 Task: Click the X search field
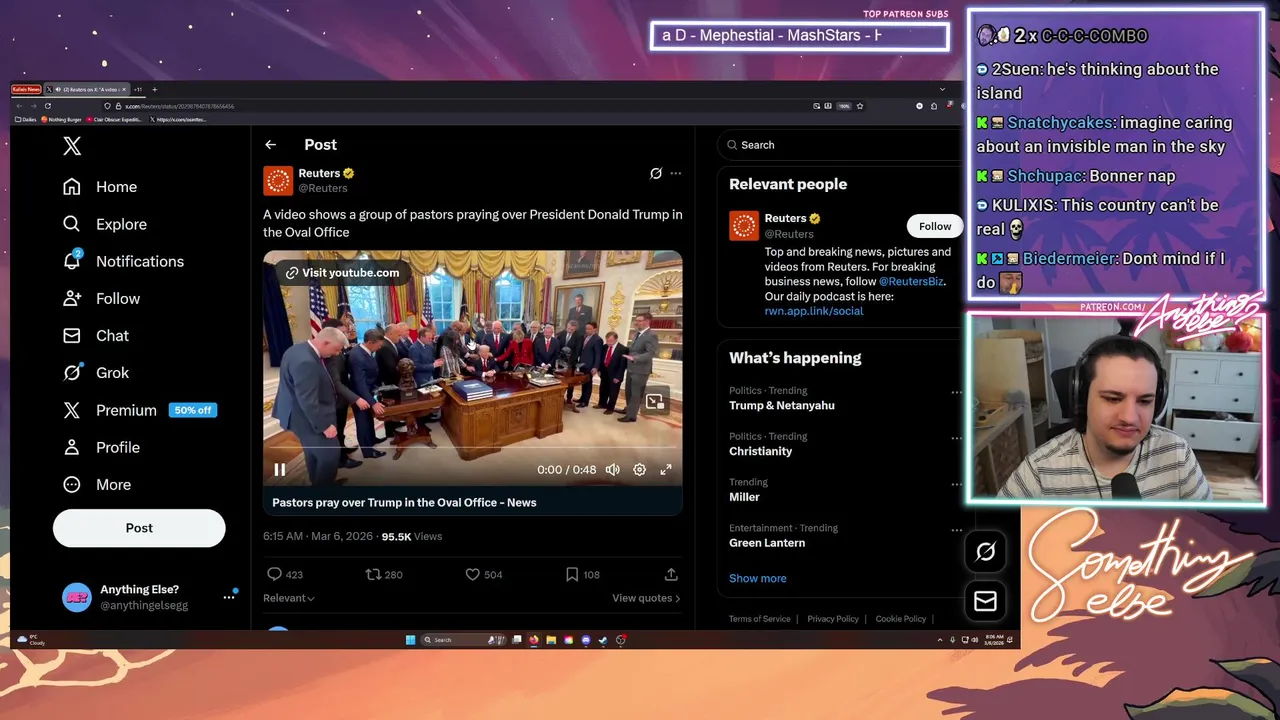pos(840,145)
